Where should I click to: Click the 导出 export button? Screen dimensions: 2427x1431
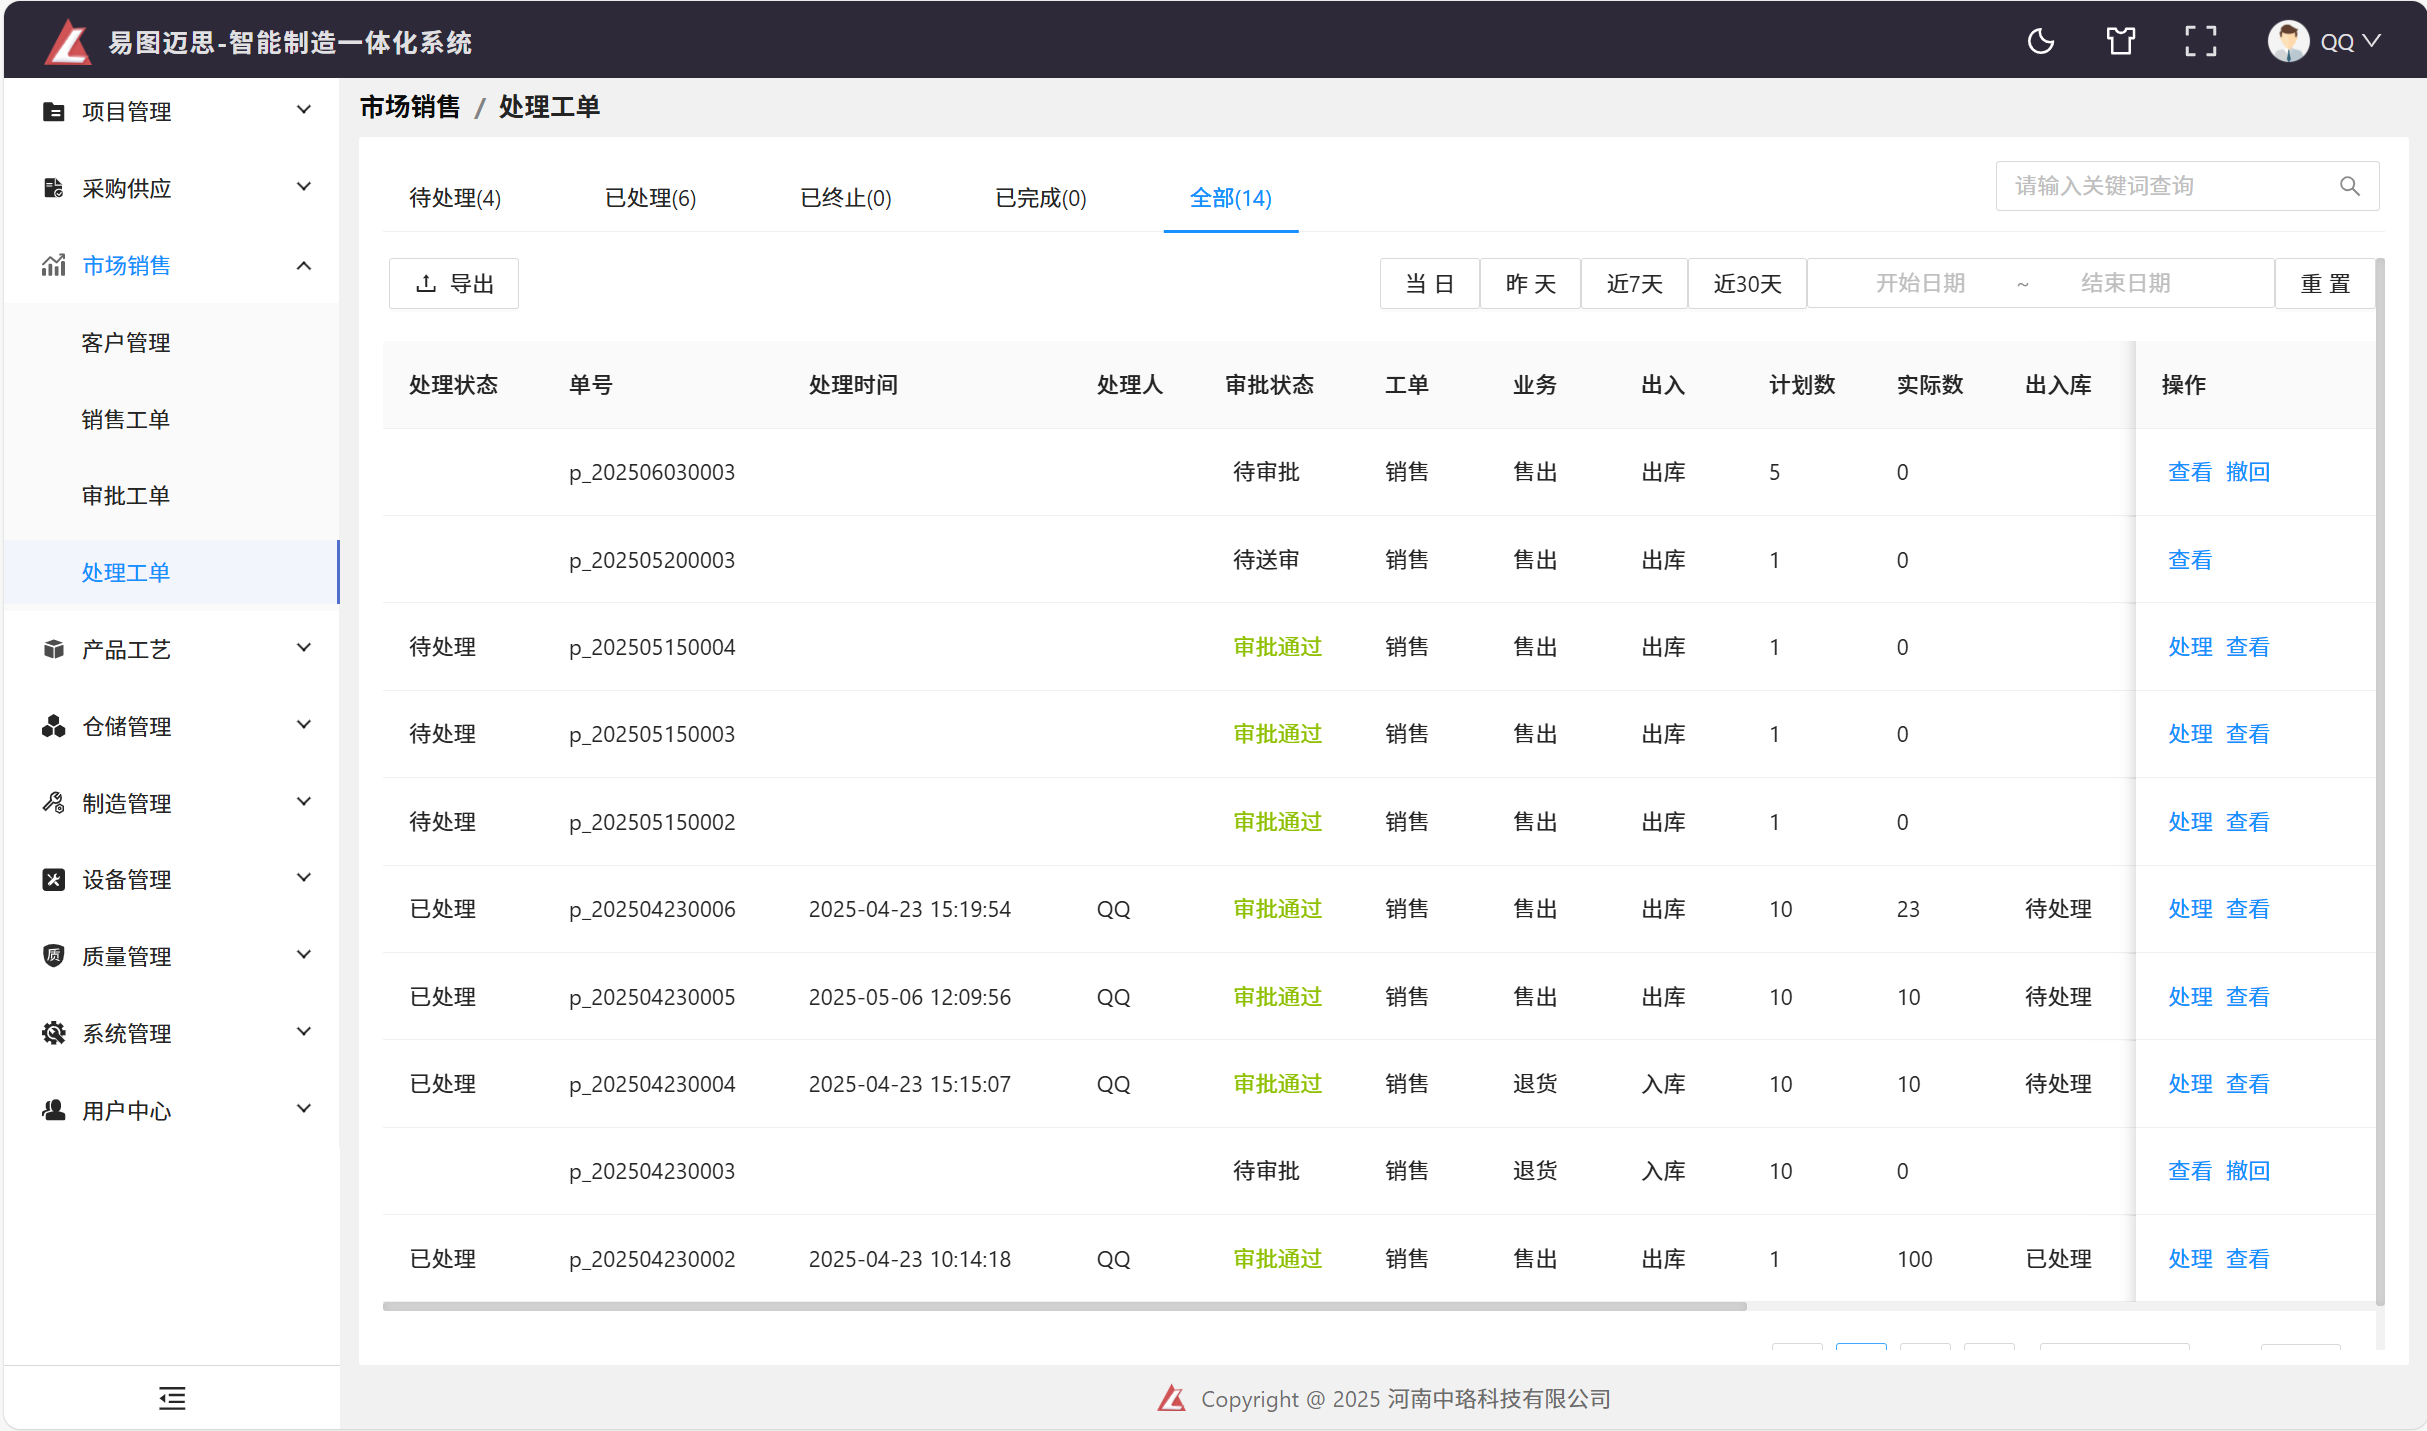(x=454, y=284)
